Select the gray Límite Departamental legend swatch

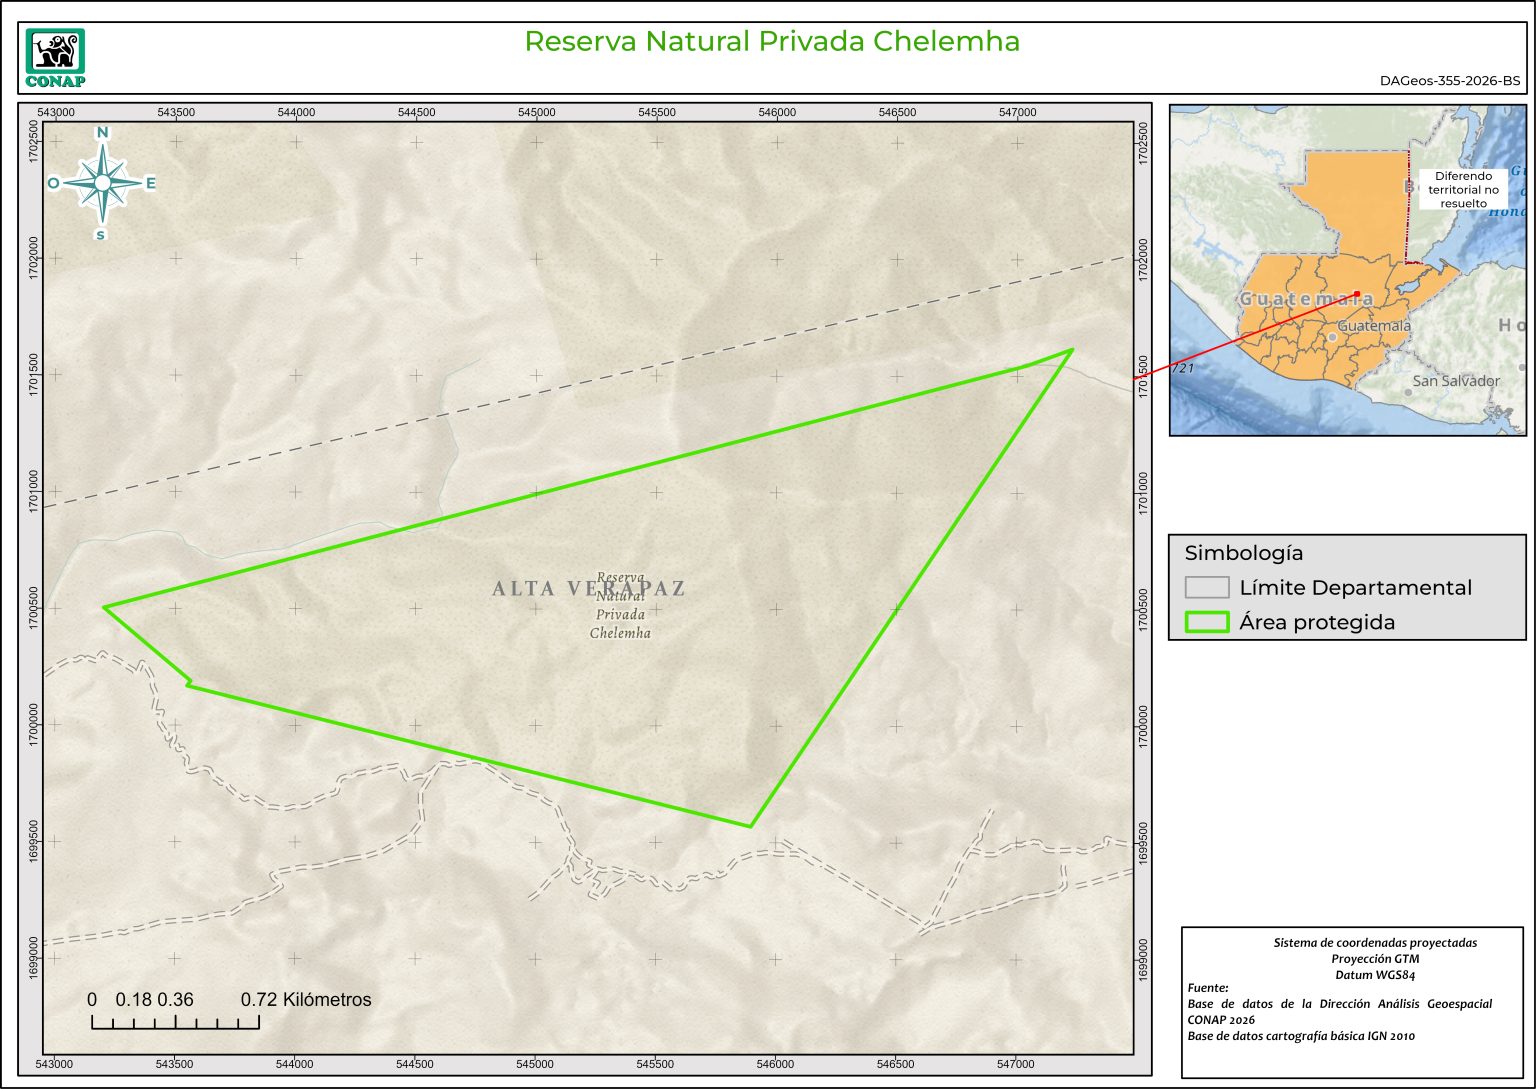click(1206, 587)
